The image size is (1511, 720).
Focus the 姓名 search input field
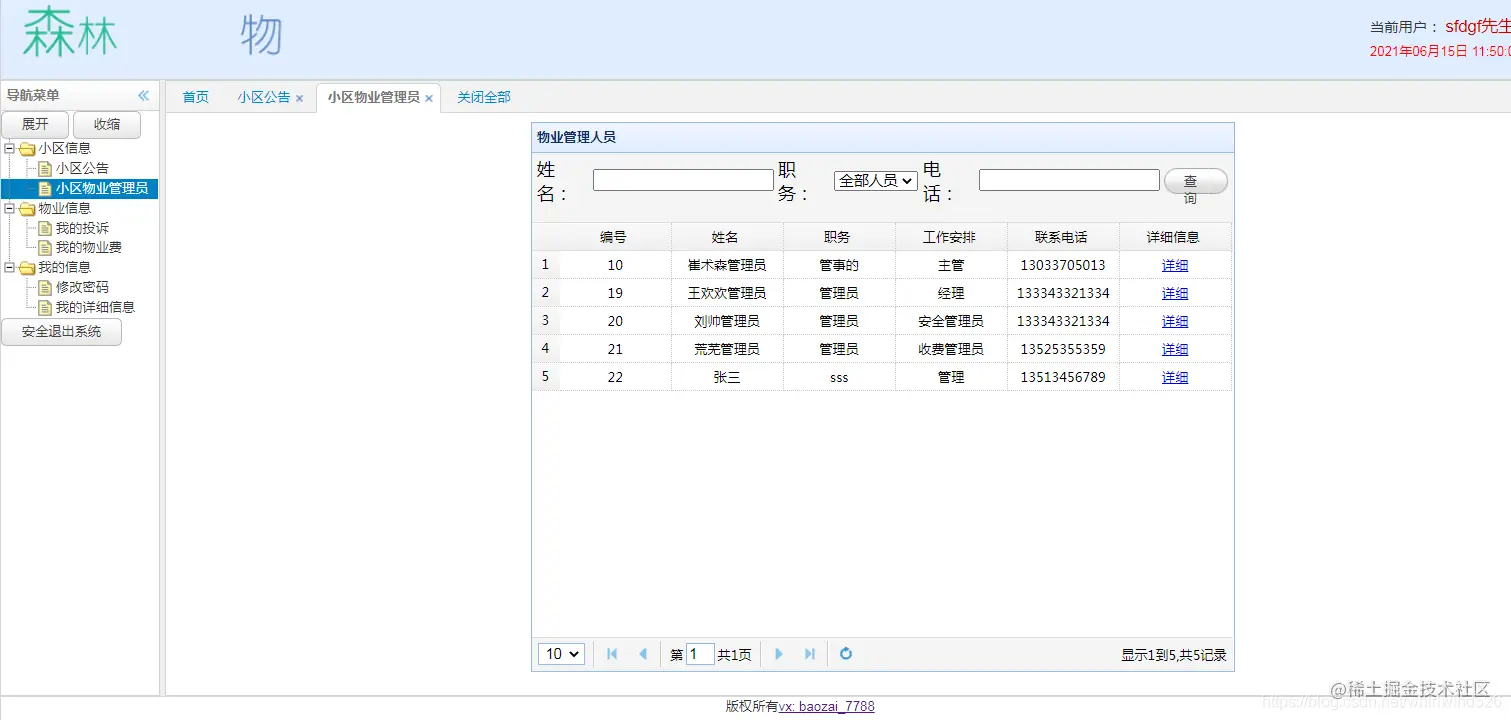click(683, 180)
